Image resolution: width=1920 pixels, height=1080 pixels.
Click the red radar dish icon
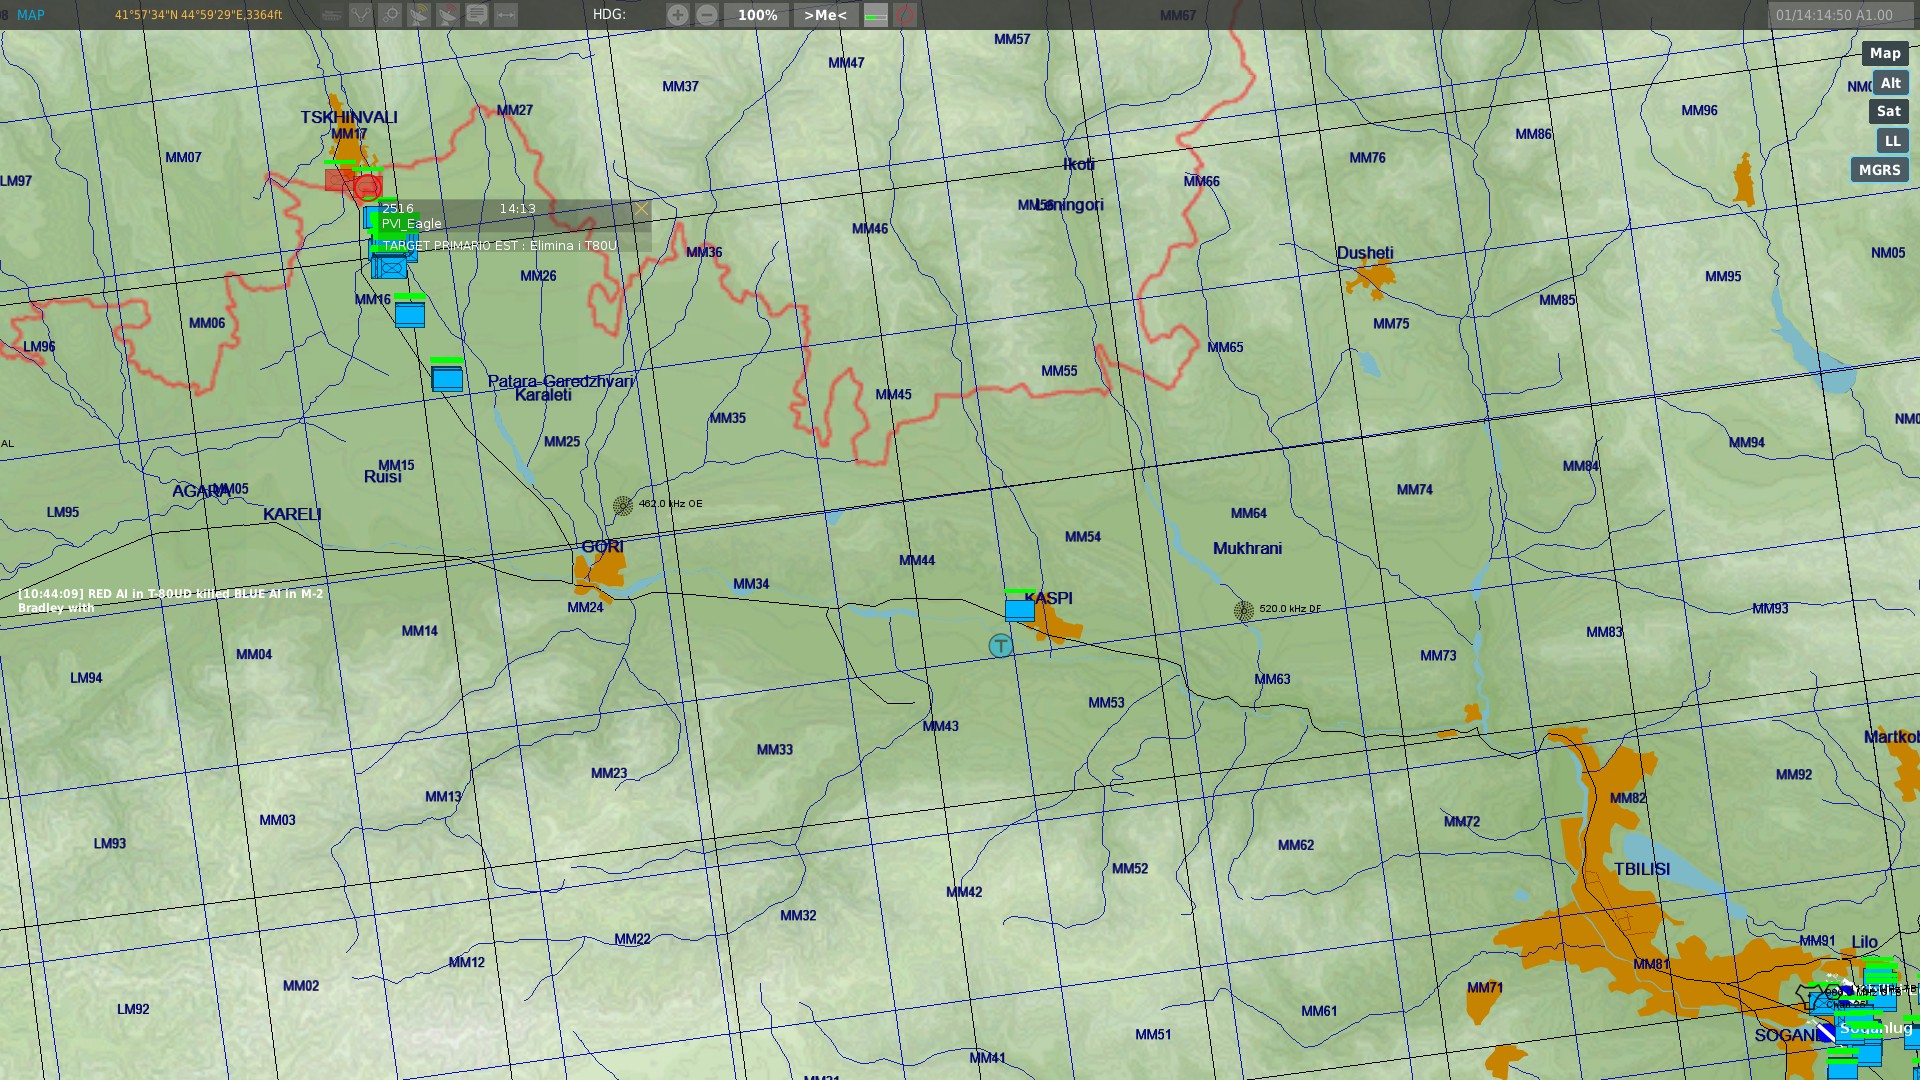448,15
